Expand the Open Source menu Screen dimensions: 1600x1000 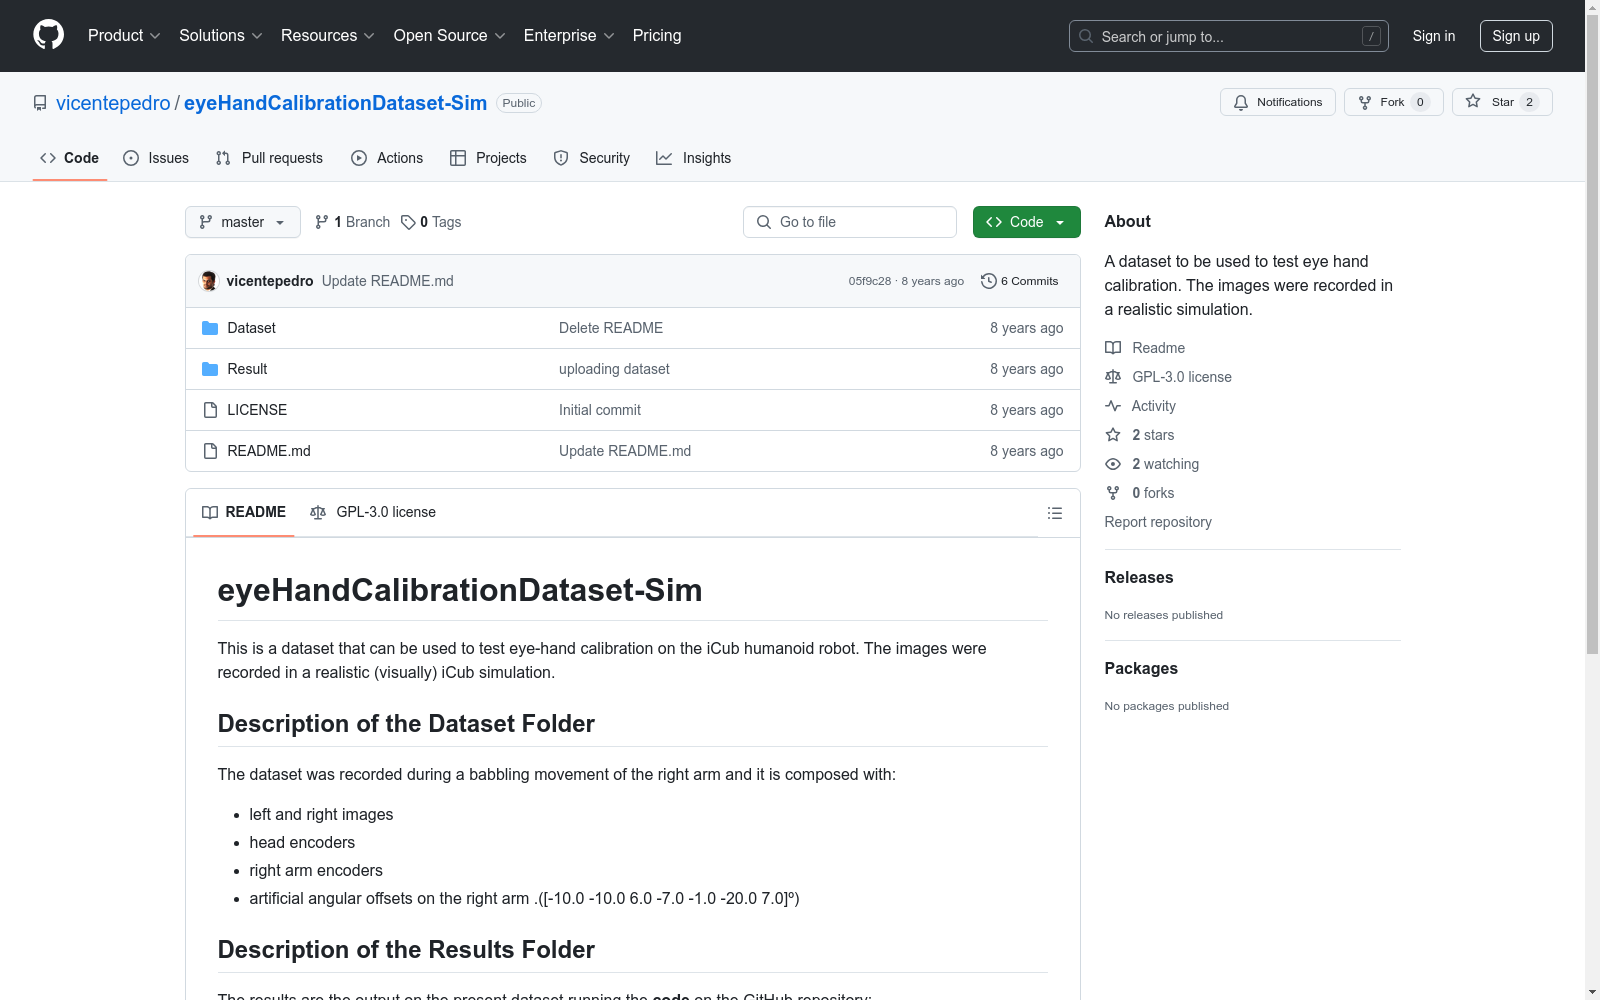450,35
